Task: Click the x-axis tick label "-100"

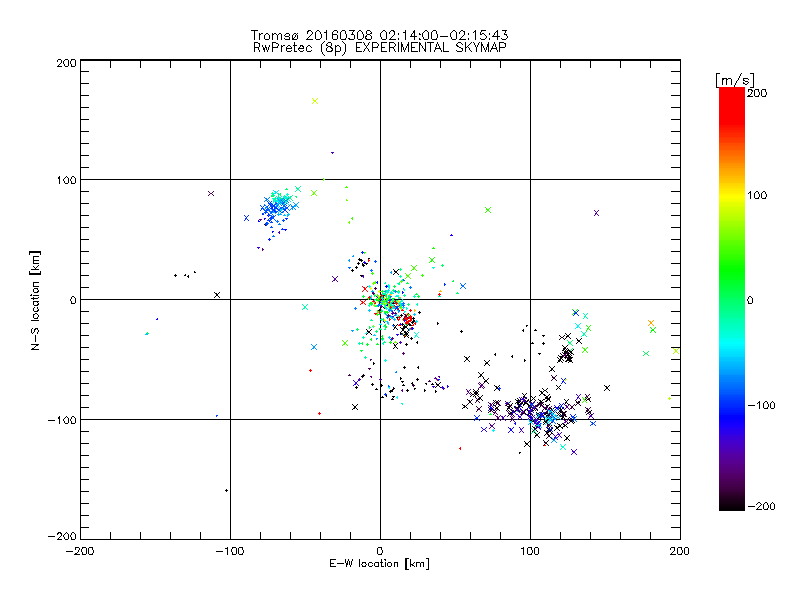Action: point(230,551)
